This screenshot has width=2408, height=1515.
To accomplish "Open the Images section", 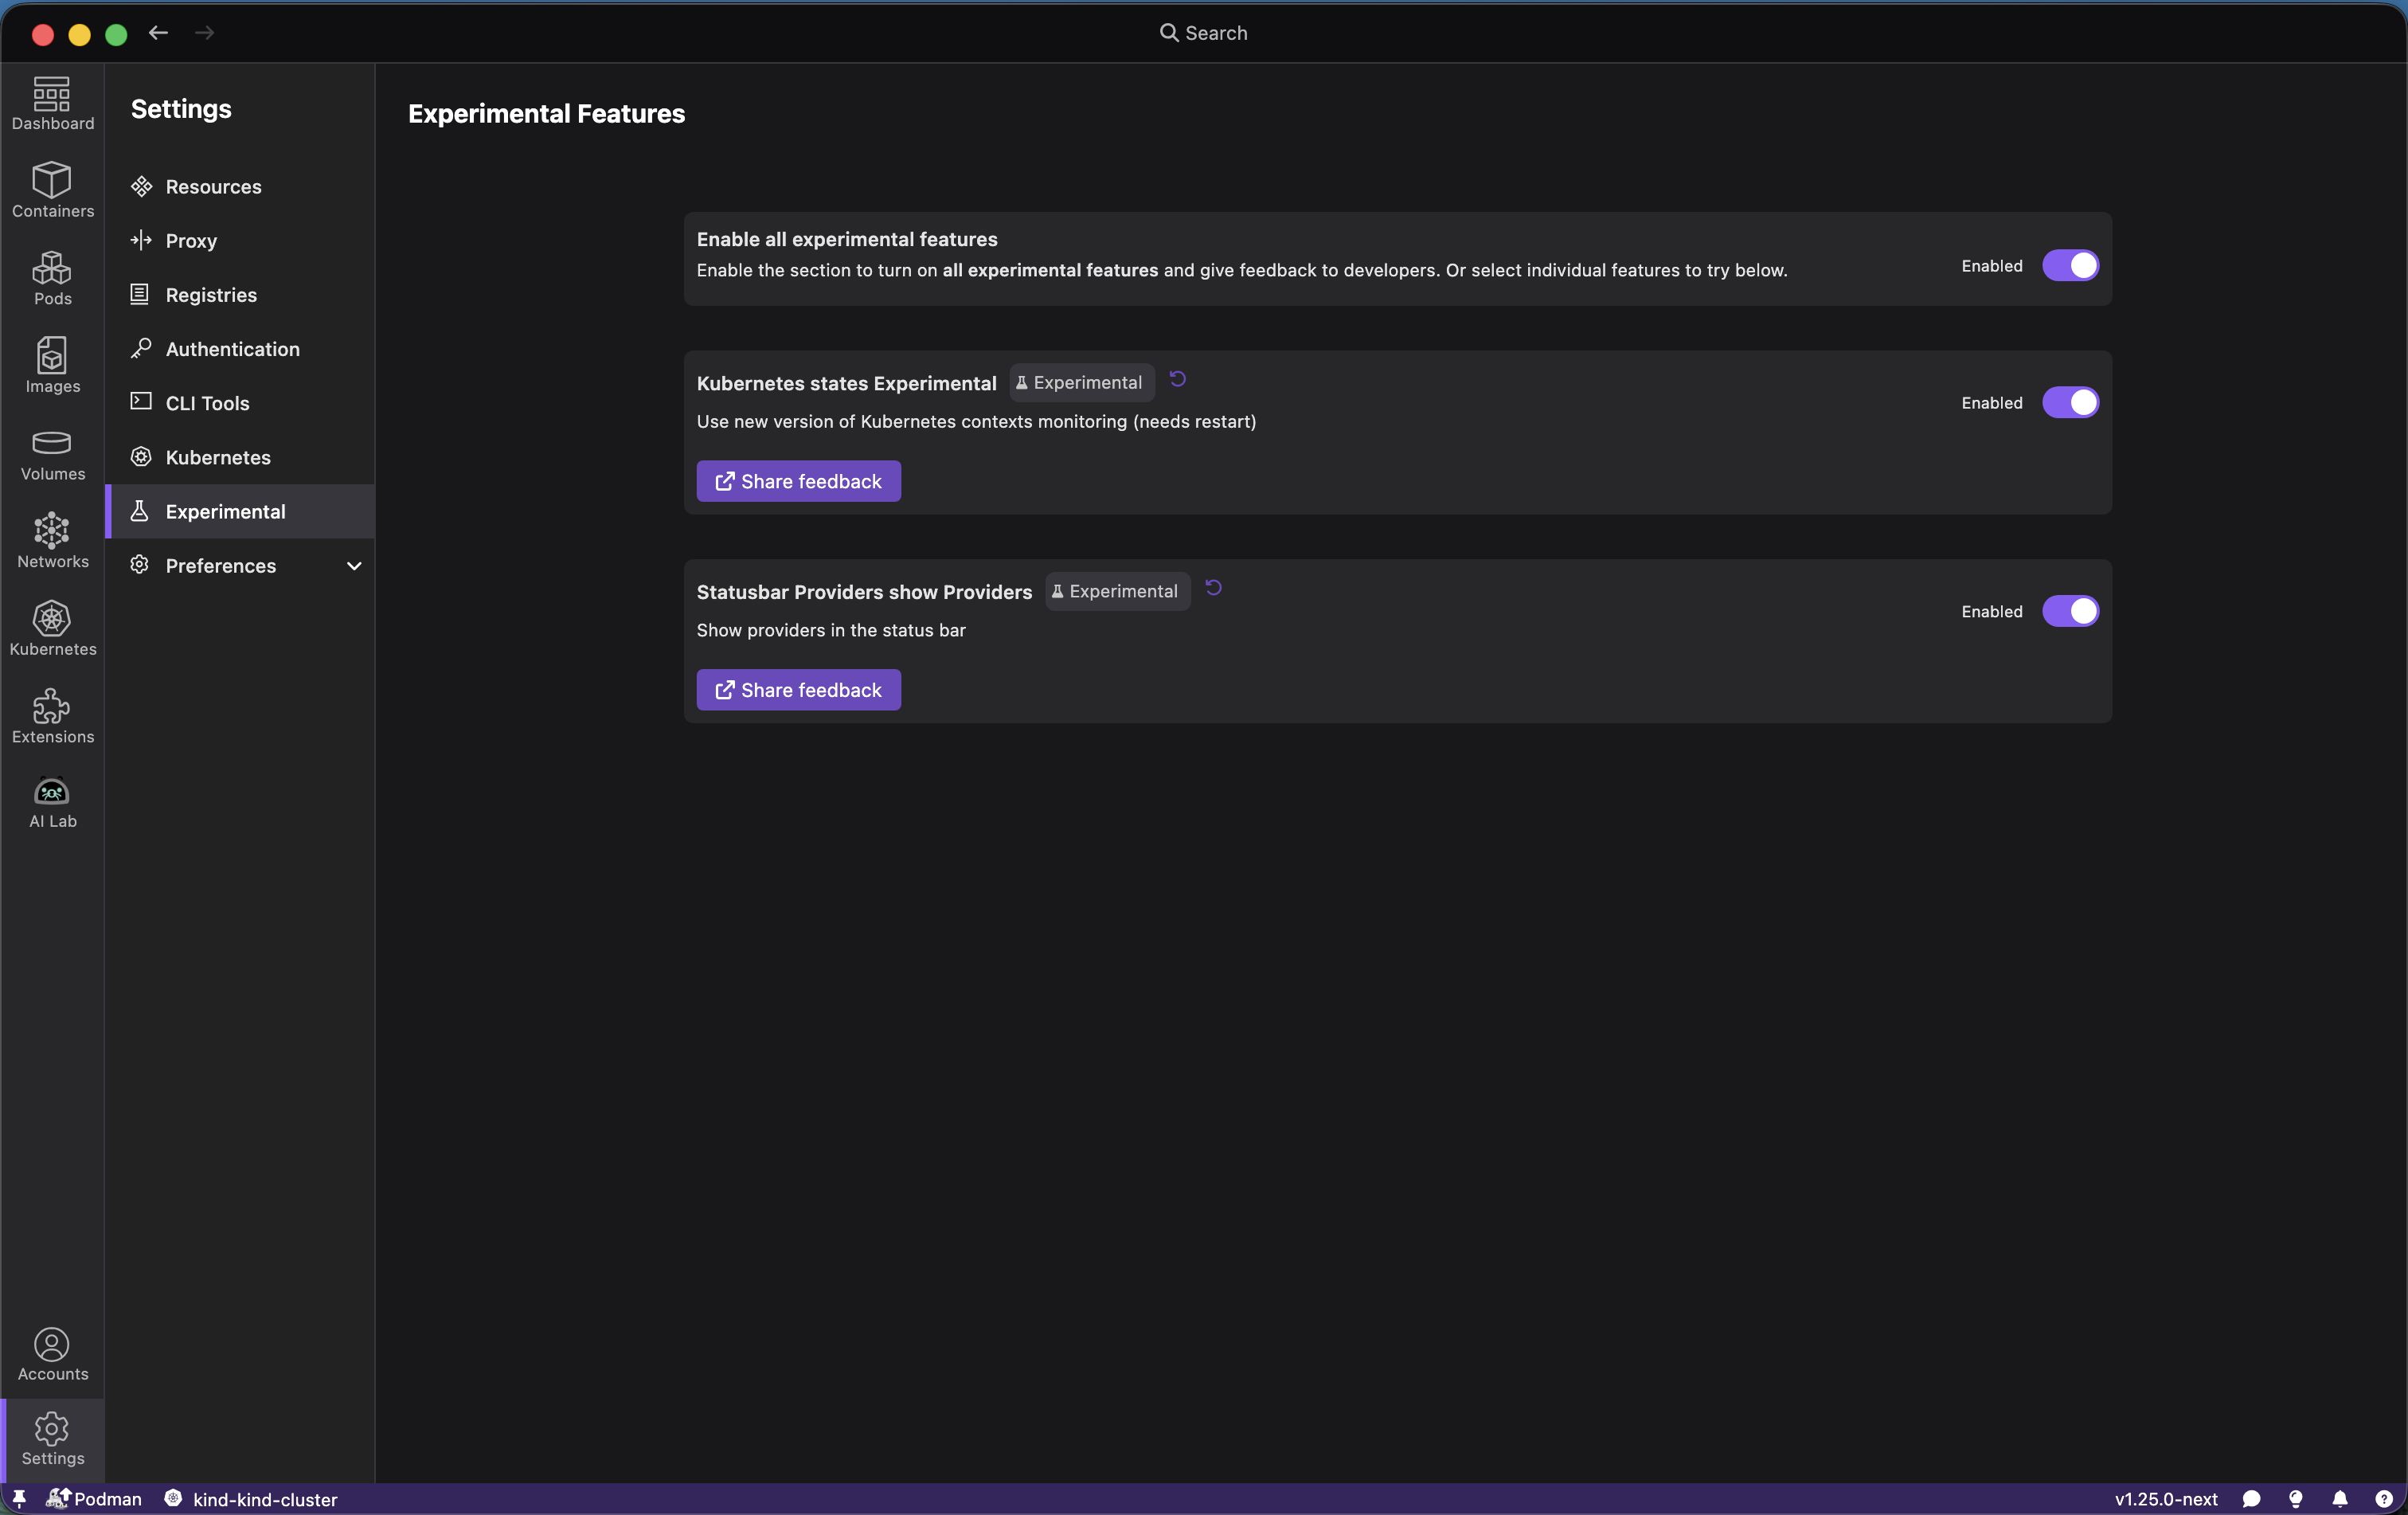I will [52, 365].
